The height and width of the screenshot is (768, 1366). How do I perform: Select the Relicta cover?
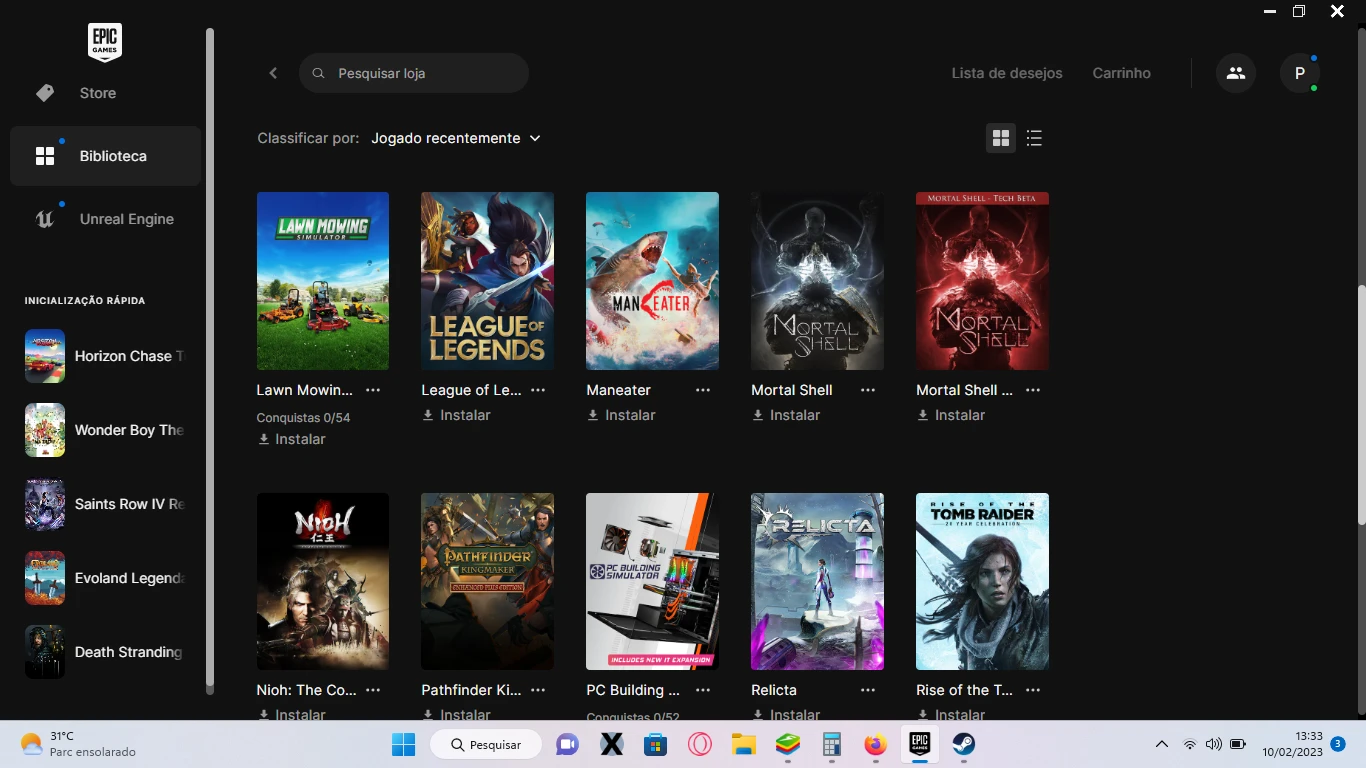[x=817, y=581]
